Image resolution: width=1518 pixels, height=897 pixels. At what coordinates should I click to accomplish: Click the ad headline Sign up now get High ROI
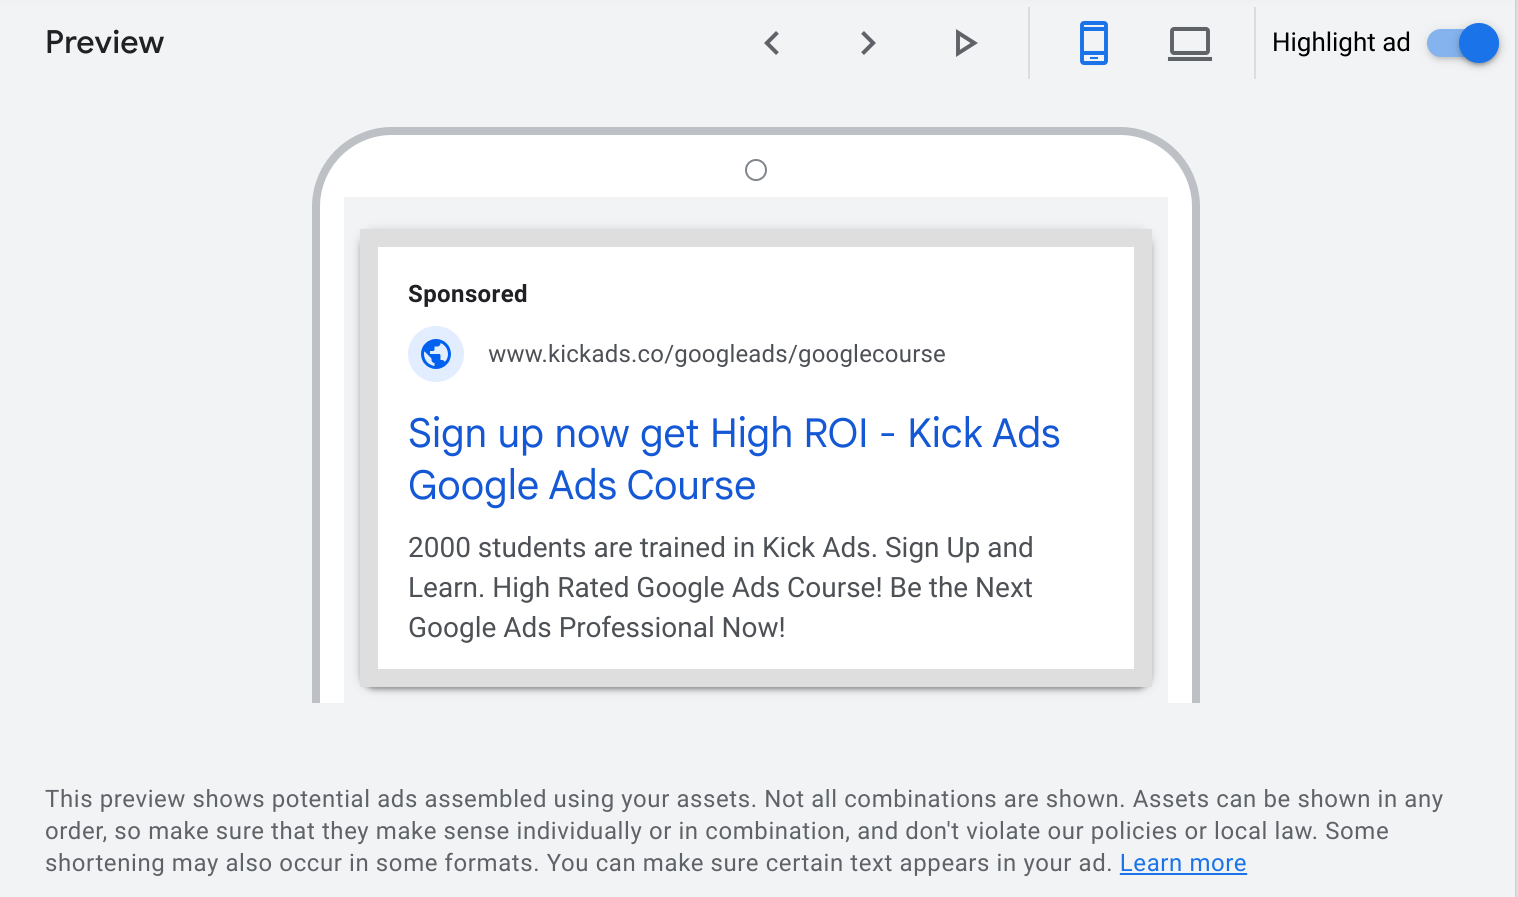(734, 459)
